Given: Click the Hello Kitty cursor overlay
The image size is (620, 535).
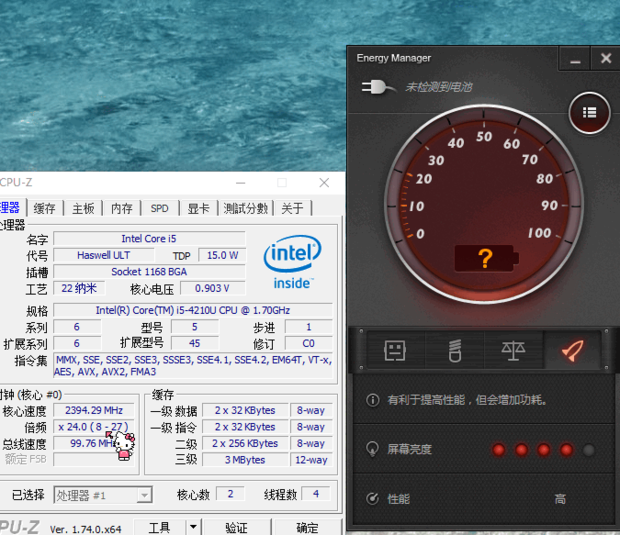Looking at the screenshot, I should pos(123,445).
